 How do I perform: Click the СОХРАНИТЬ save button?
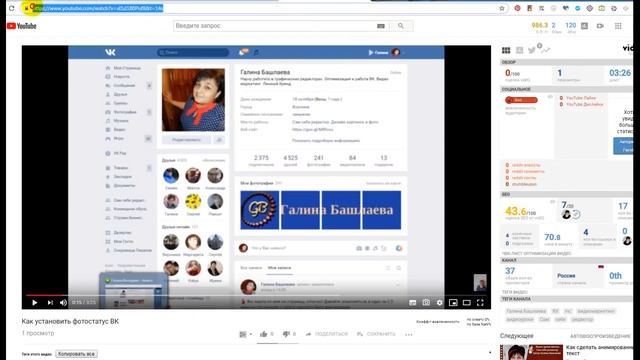click(376, 334)
